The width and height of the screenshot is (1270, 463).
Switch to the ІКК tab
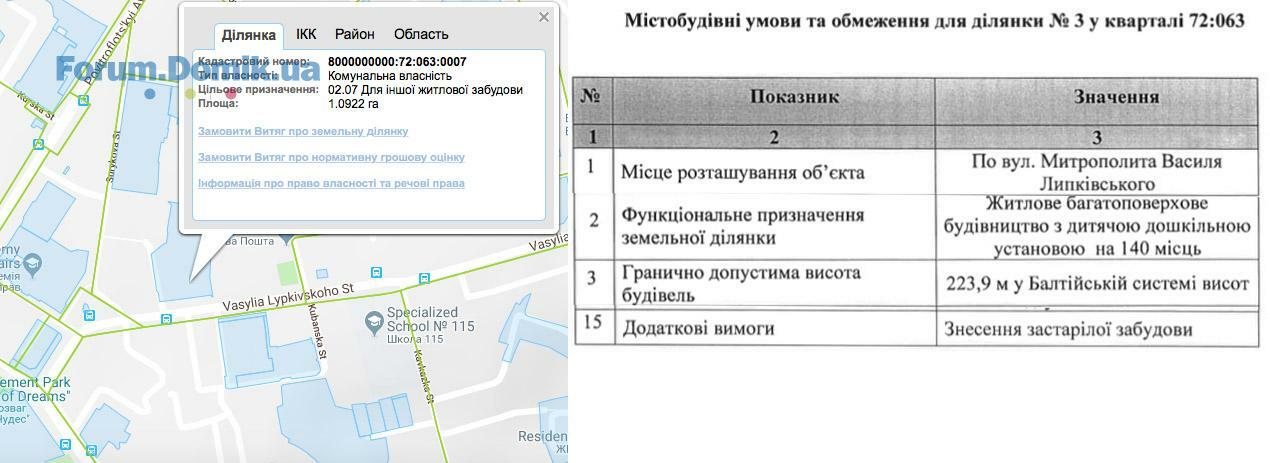click(306, 34)
